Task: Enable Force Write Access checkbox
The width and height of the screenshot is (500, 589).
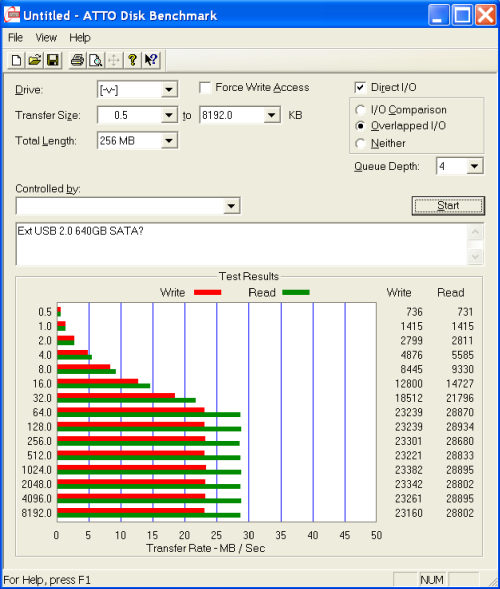Action: point(205,88)
